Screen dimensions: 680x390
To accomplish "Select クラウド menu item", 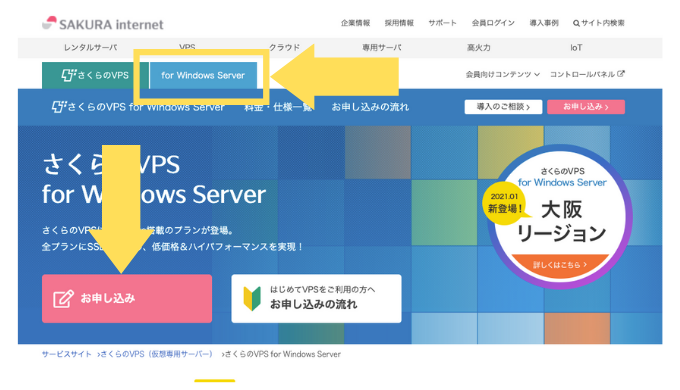I will click(284, 48).
